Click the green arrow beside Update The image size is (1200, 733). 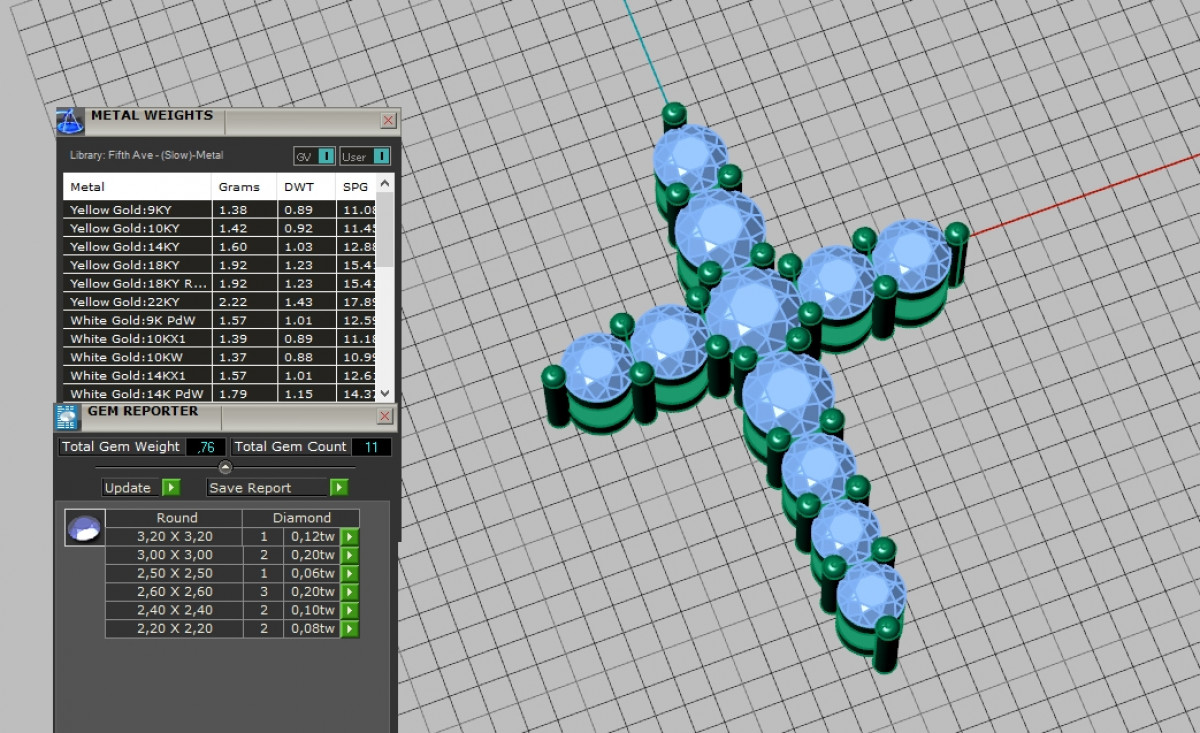[171, 488]
